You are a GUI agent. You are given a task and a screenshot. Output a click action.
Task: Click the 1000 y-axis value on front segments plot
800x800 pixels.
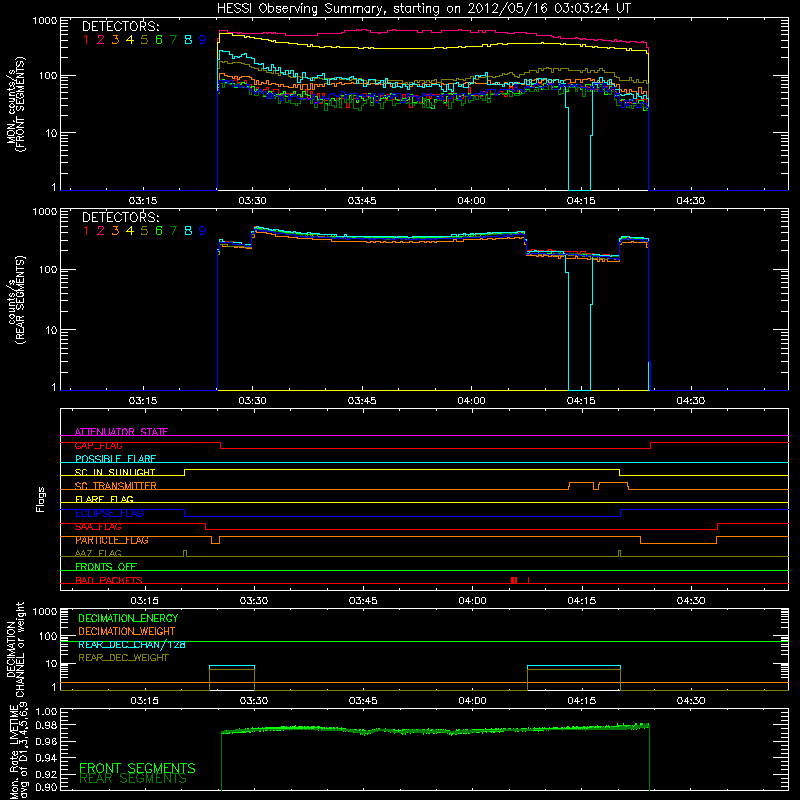click(44, 20)
